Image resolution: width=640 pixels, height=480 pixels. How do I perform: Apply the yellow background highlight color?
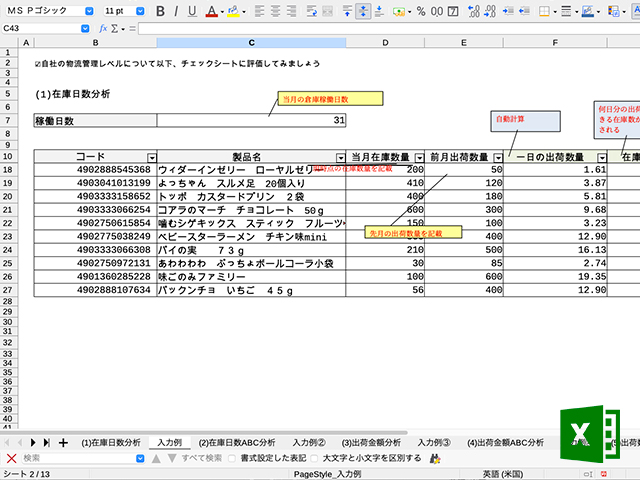pyautogui.click(x=233, y=11)
